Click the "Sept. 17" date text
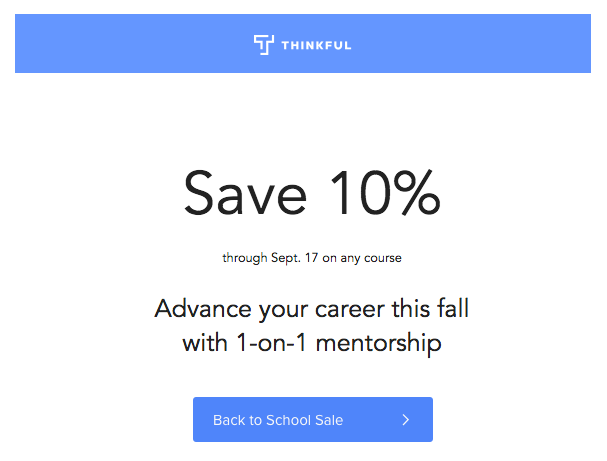This screenshot has width=607, height=461. click(294, 258)
